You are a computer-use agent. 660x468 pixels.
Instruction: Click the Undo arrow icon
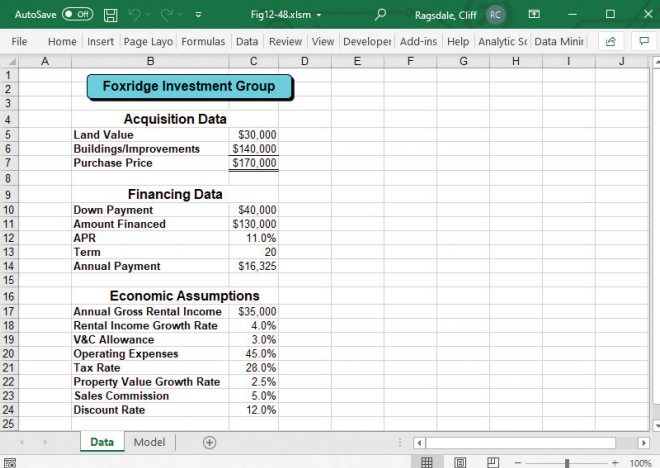tap(135, 15)
